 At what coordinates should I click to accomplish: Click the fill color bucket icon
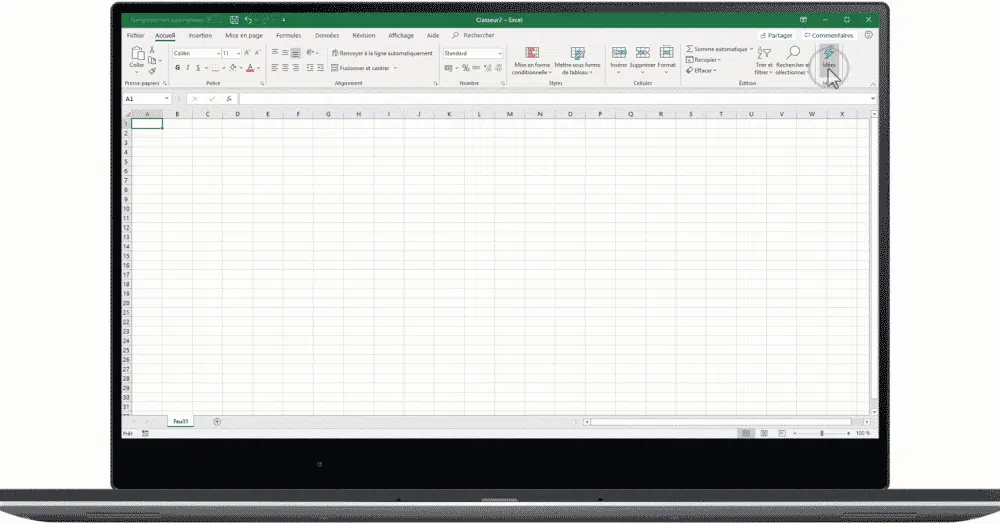pyautogui.click(x=233, y=68)
